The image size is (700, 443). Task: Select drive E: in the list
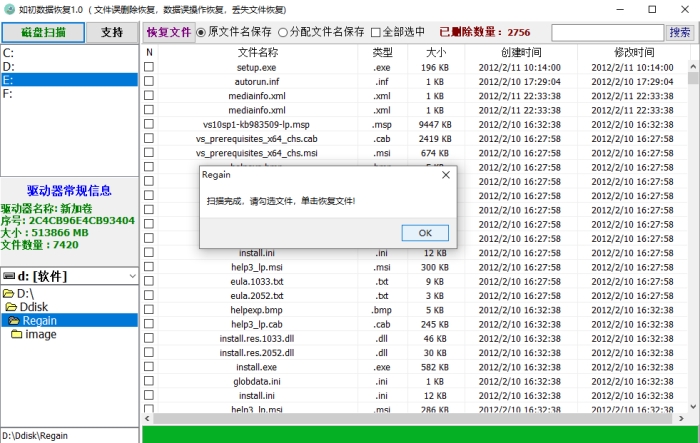coord(70,80)
